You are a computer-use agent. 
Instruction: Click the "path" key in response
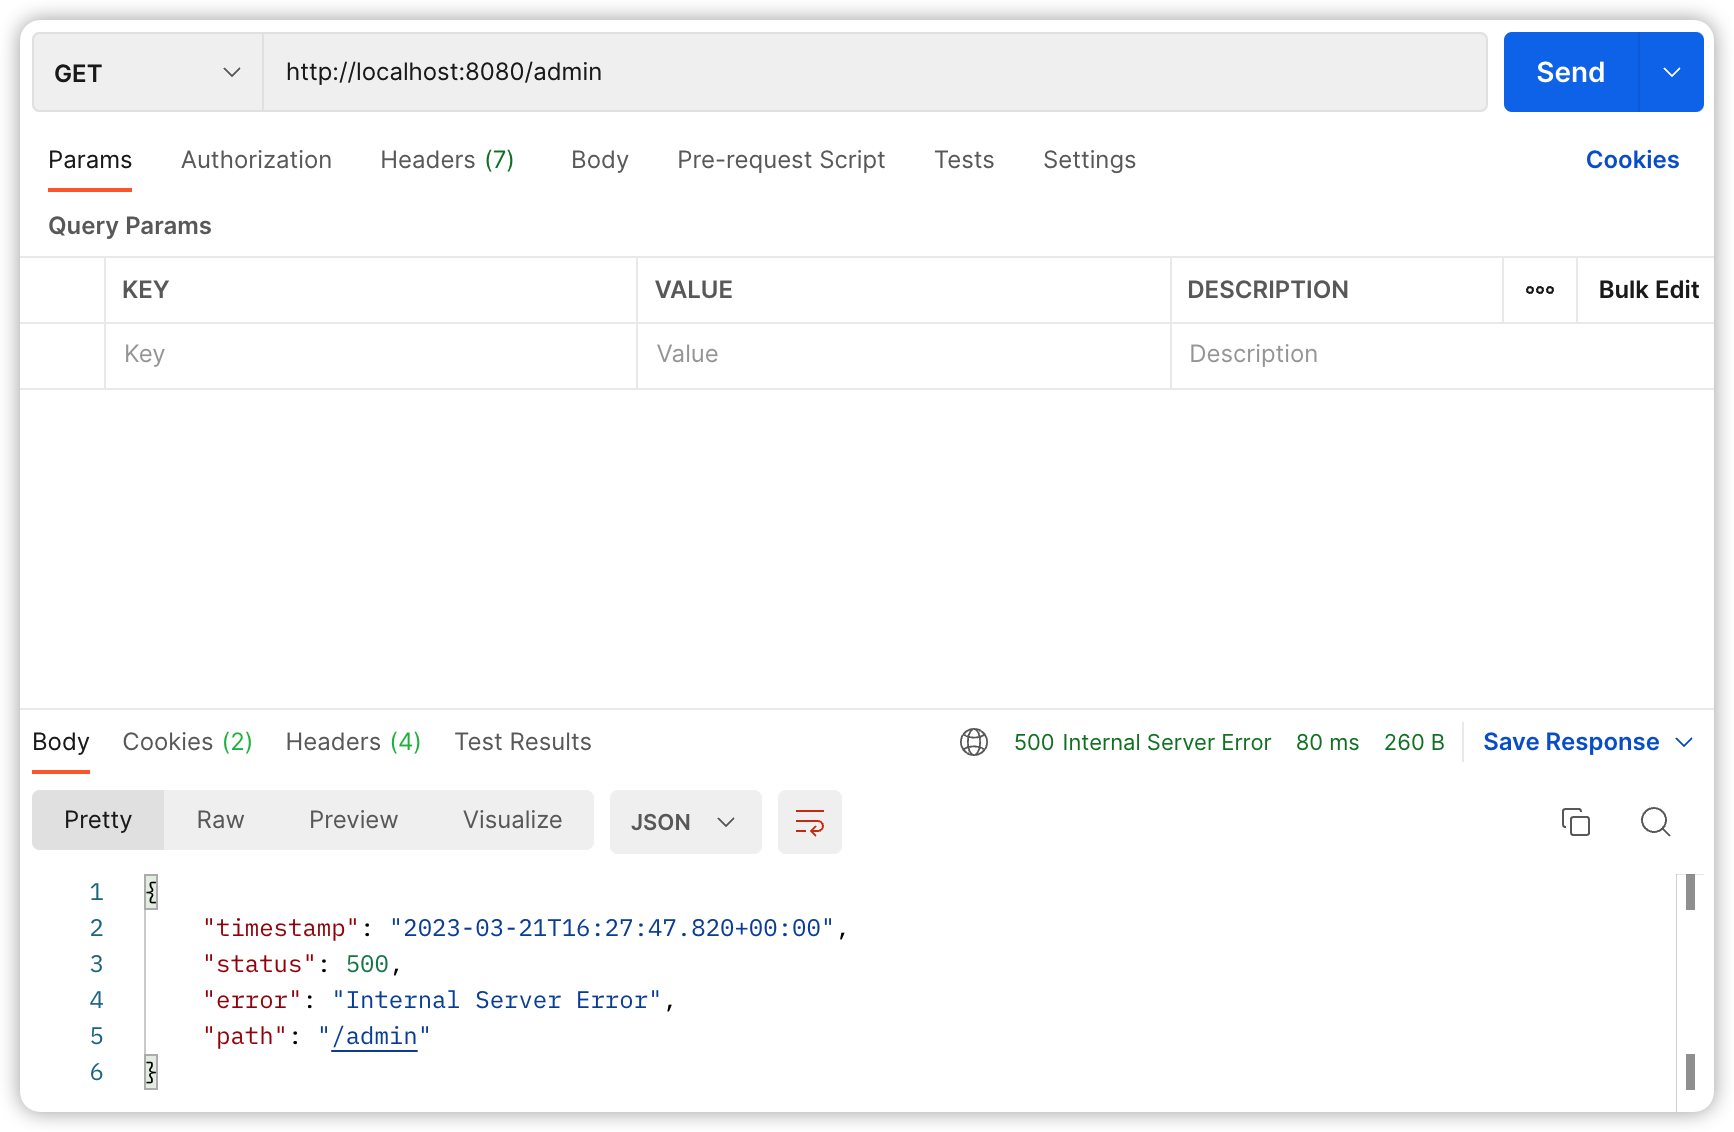coord(245,1037)
